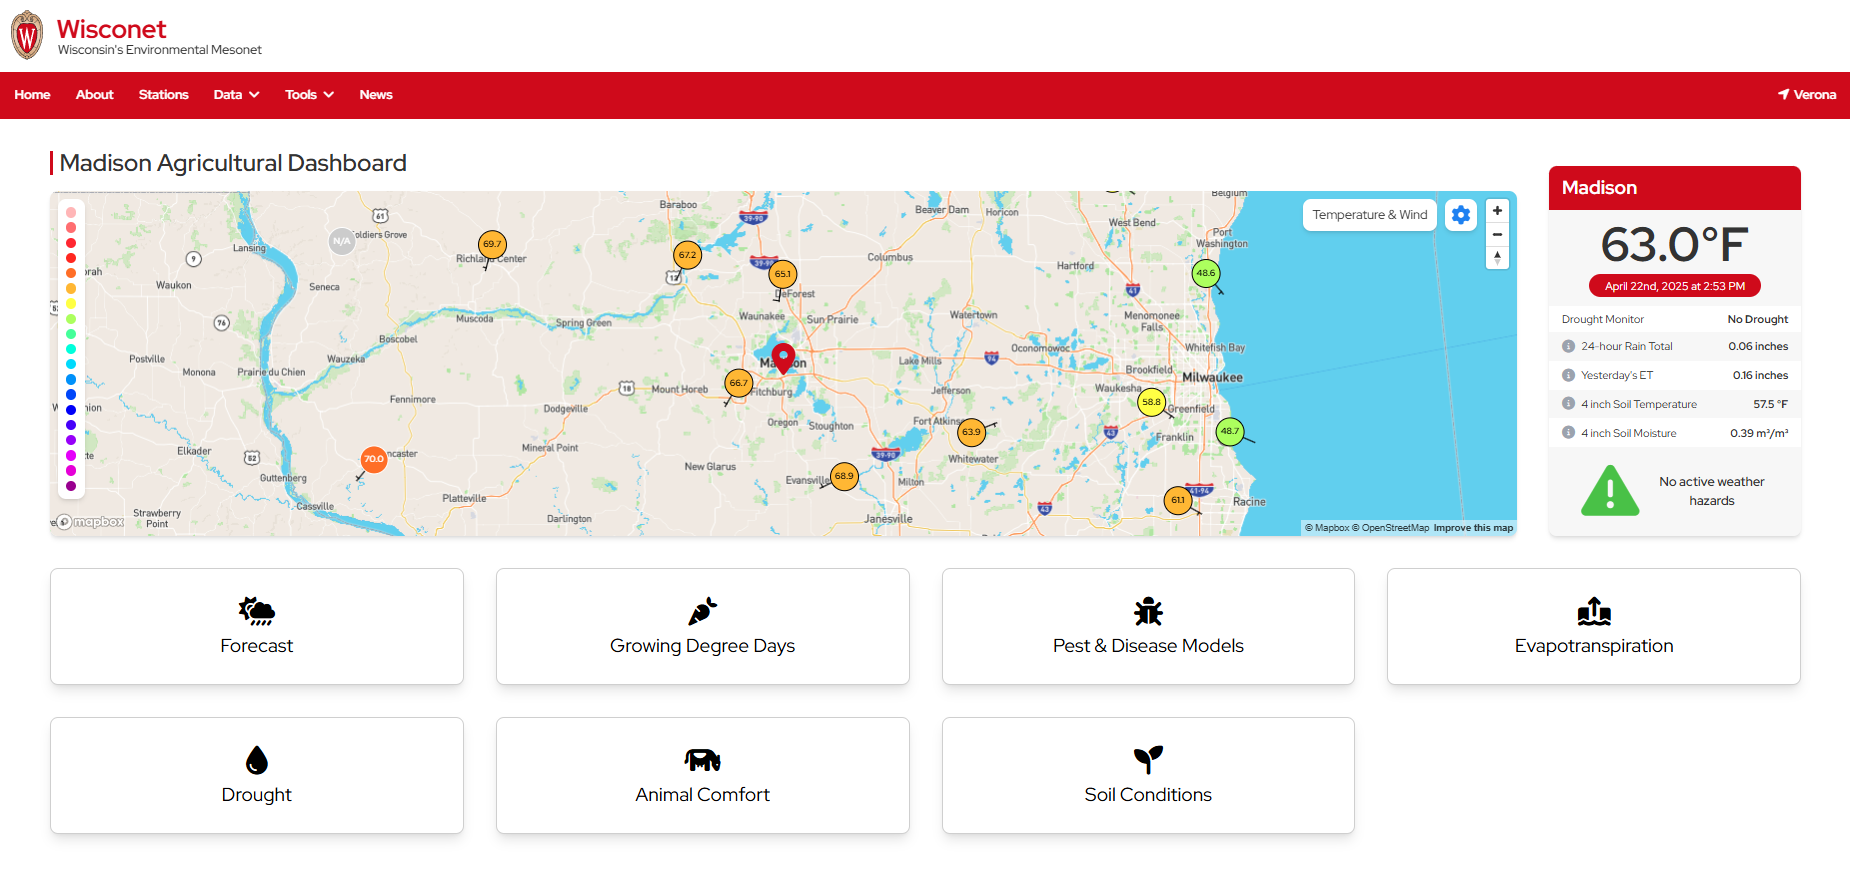Open the Temperature & Wind layer selector

click(x=1369, y=215)
